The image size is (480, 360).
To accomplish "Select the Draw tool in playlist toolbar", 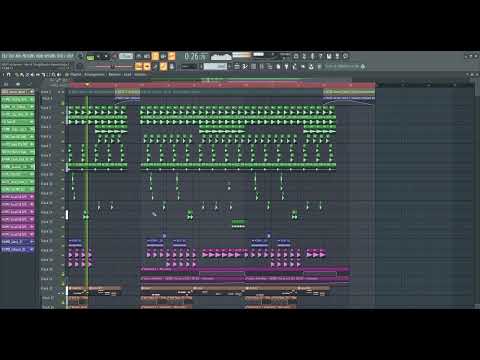I will pyautogui.click(x=17, y=75).
